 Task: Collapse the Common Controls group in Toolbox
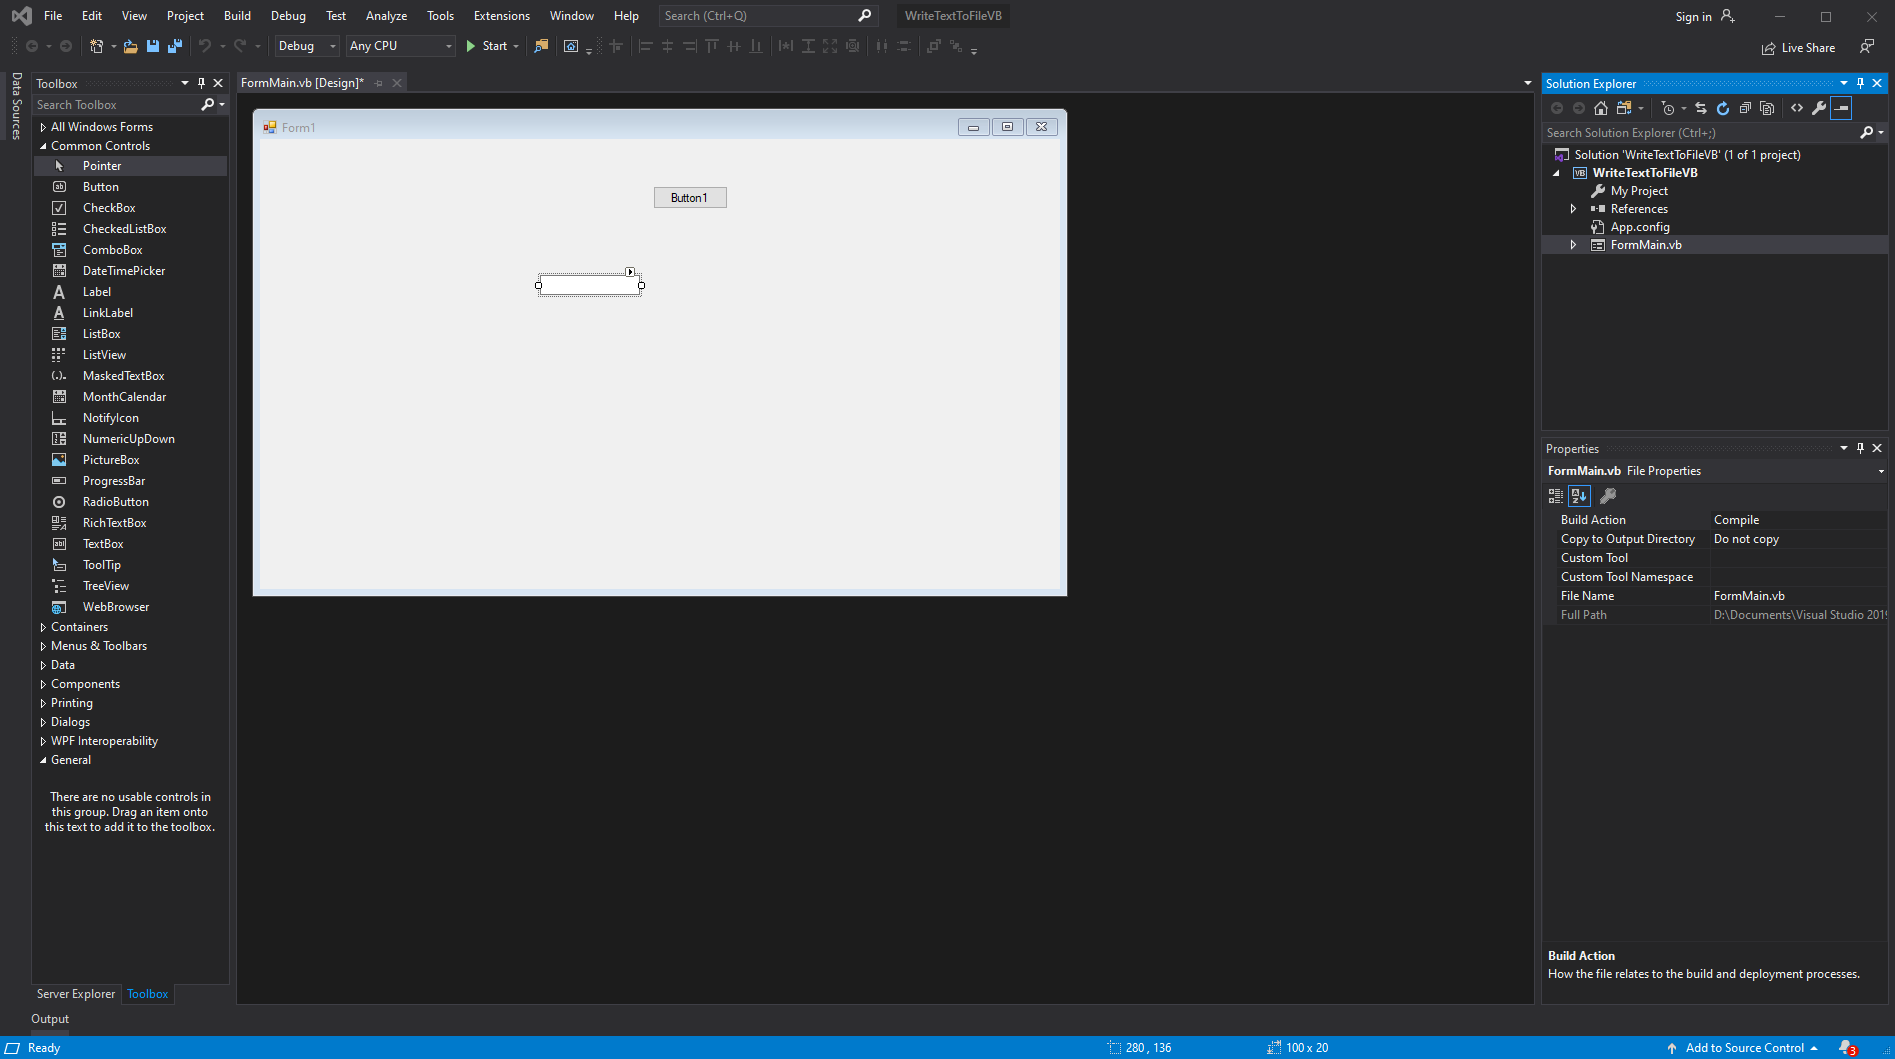pos(44,145)
